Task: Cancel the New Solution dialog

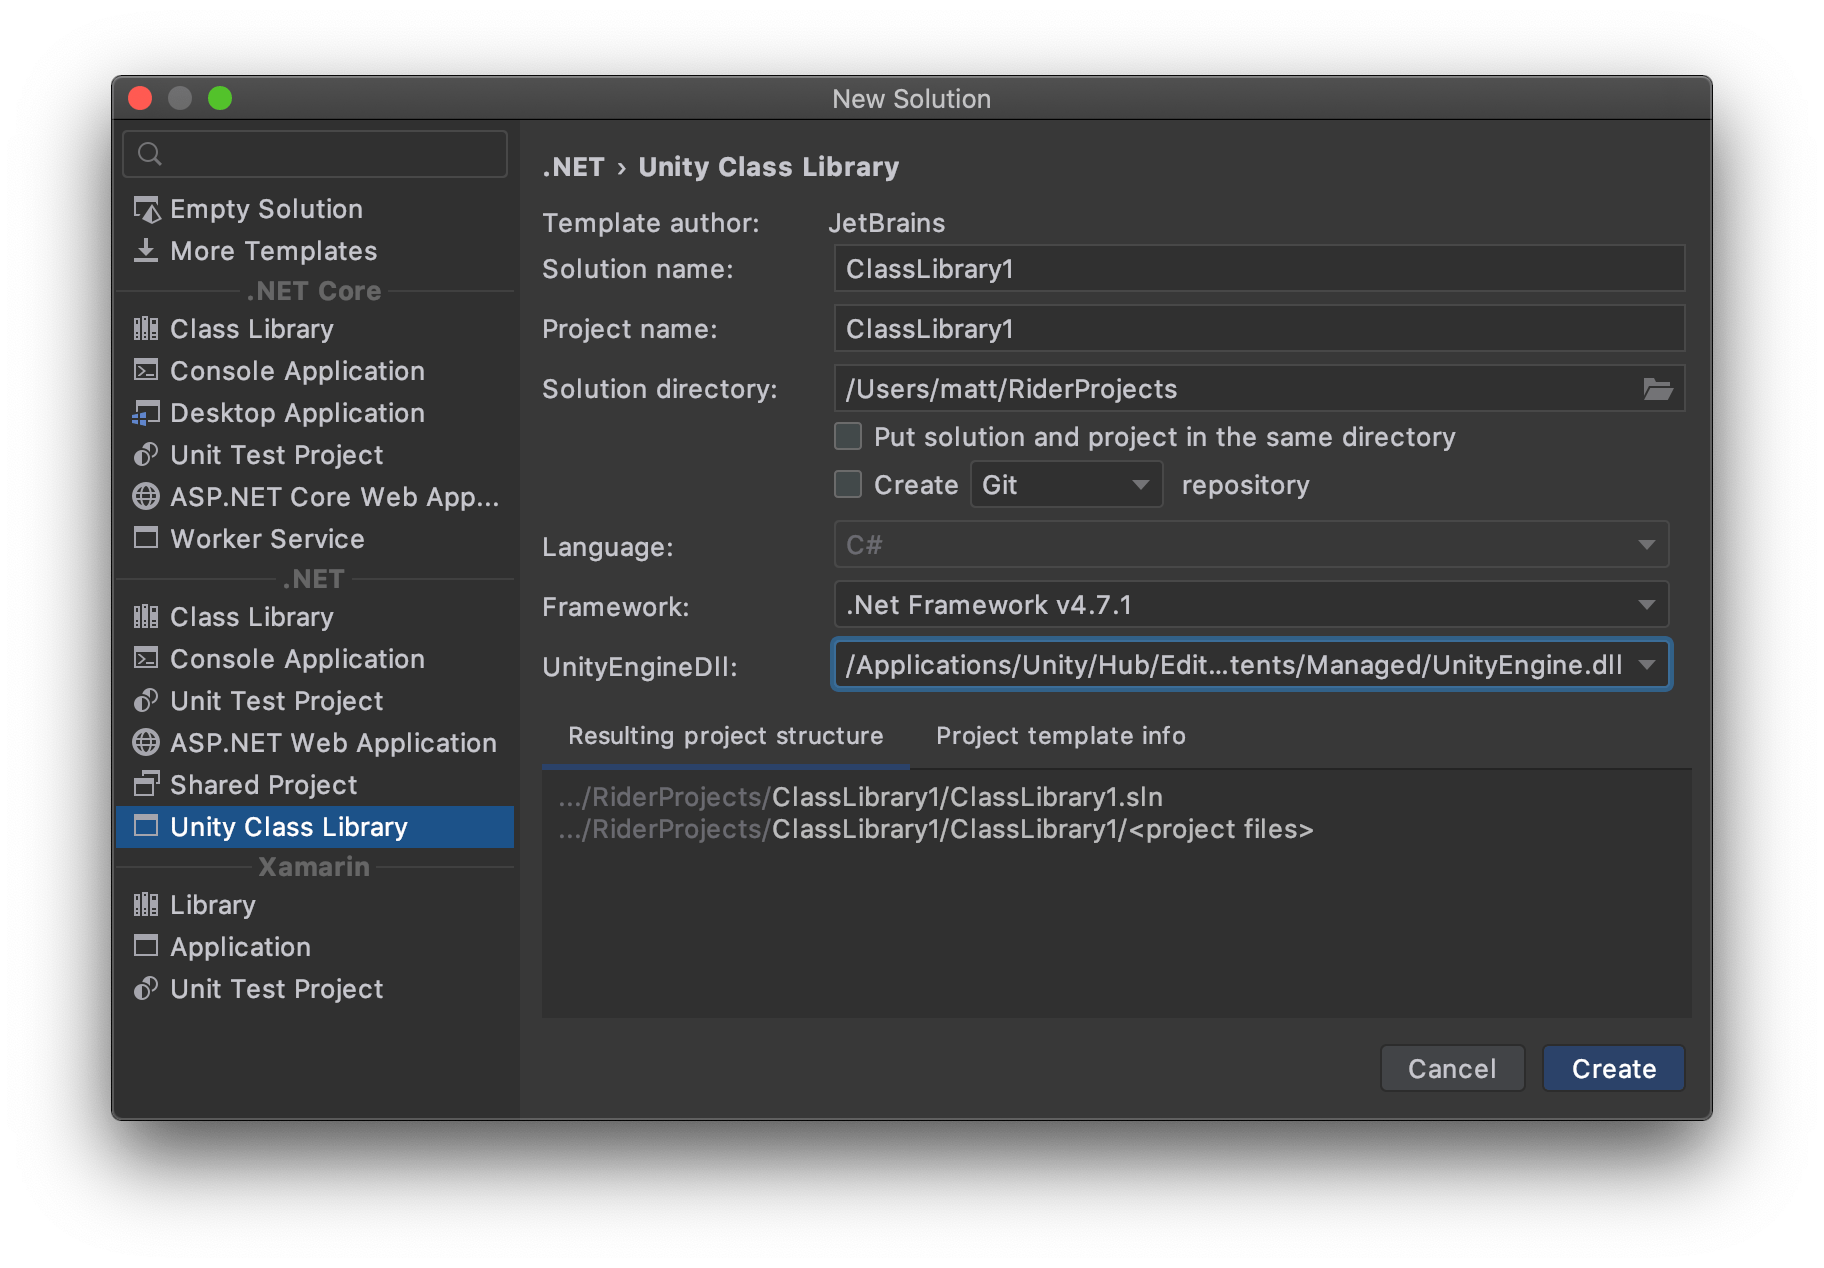Action: 1452,1068
